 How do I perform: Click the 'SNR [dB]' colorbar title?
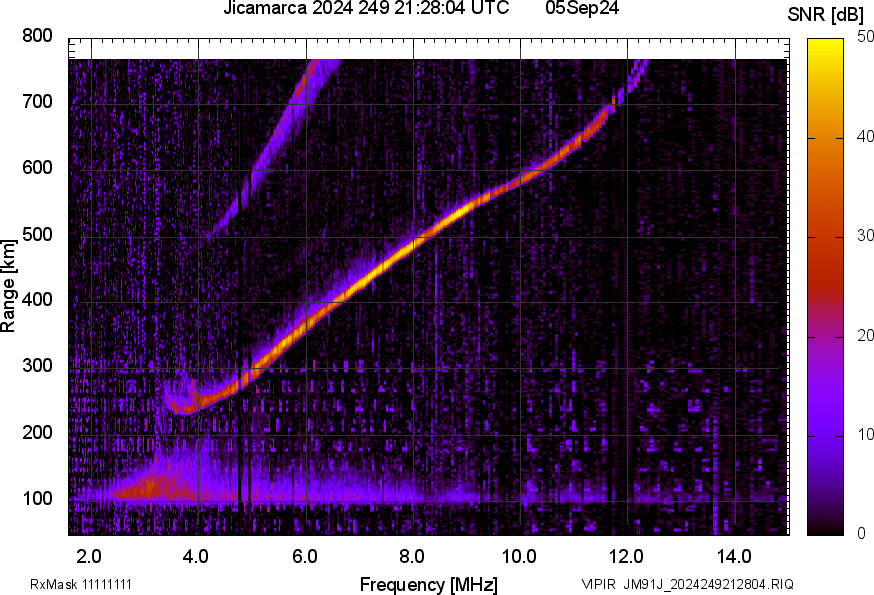pyautogui.click(x=825, y=15)
